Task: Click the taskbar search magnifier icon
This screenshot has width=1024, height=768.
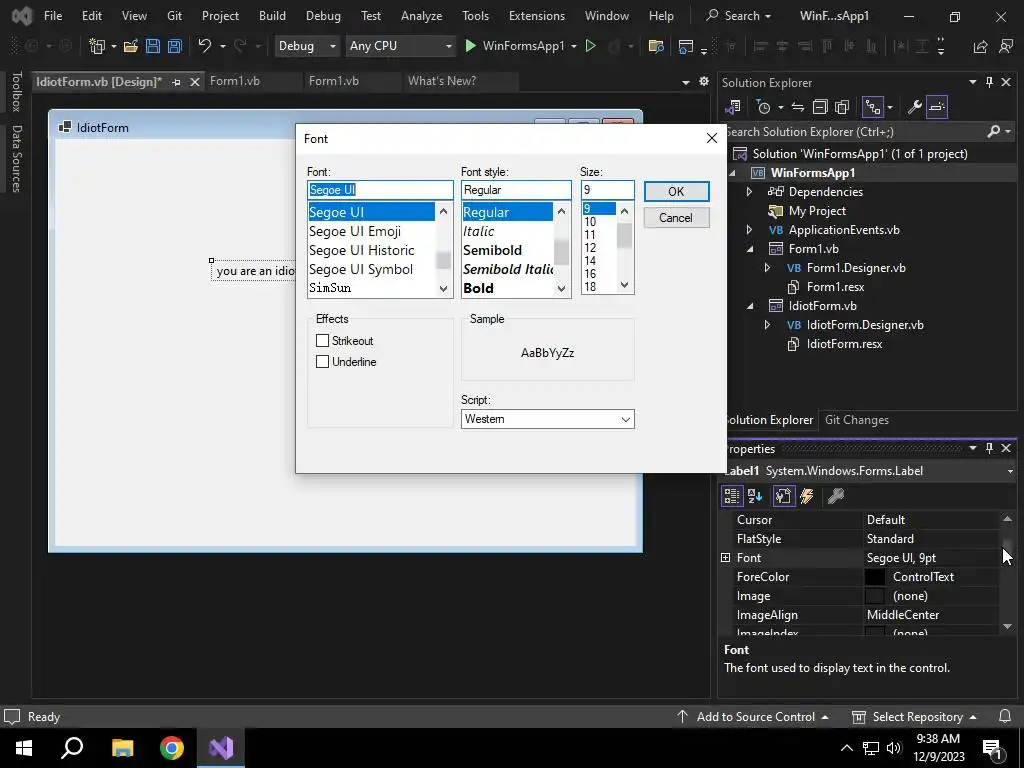Action: [x=72, y=748]
